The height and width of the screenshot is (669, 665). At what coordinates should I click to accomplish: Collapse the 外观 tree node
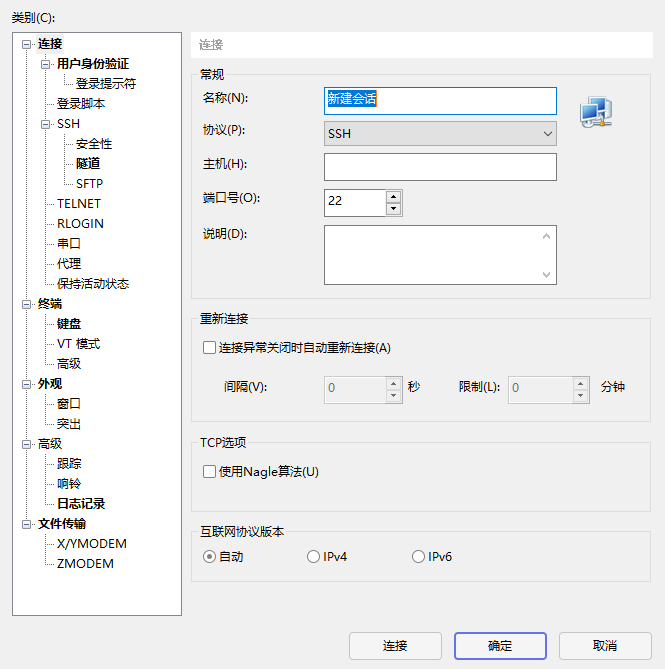pos(26,384)
